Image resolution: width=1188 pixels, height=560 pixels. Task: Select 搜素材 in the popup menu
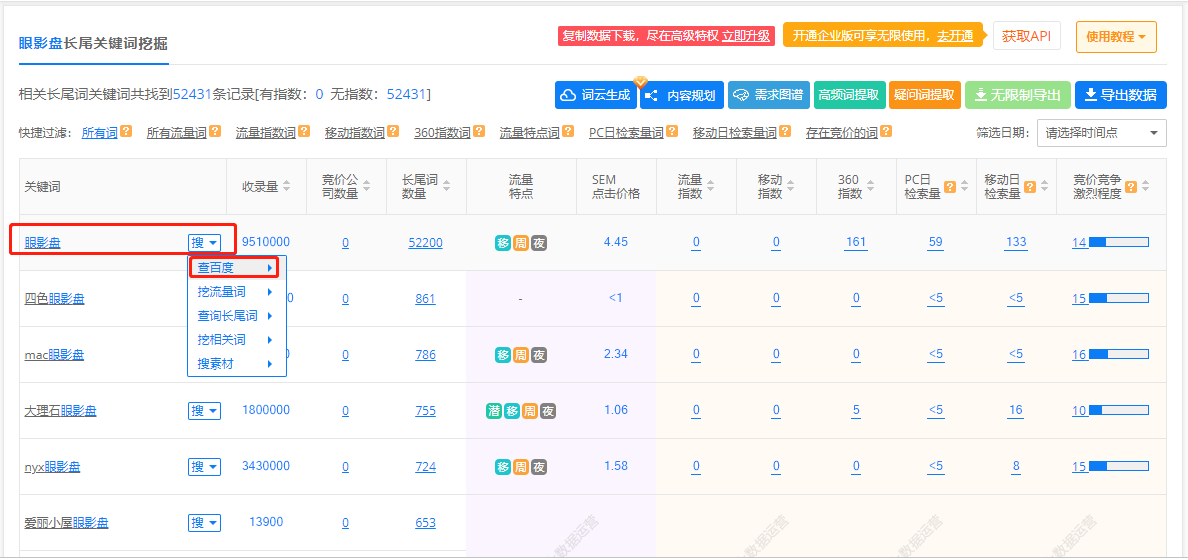pos(236,364)
